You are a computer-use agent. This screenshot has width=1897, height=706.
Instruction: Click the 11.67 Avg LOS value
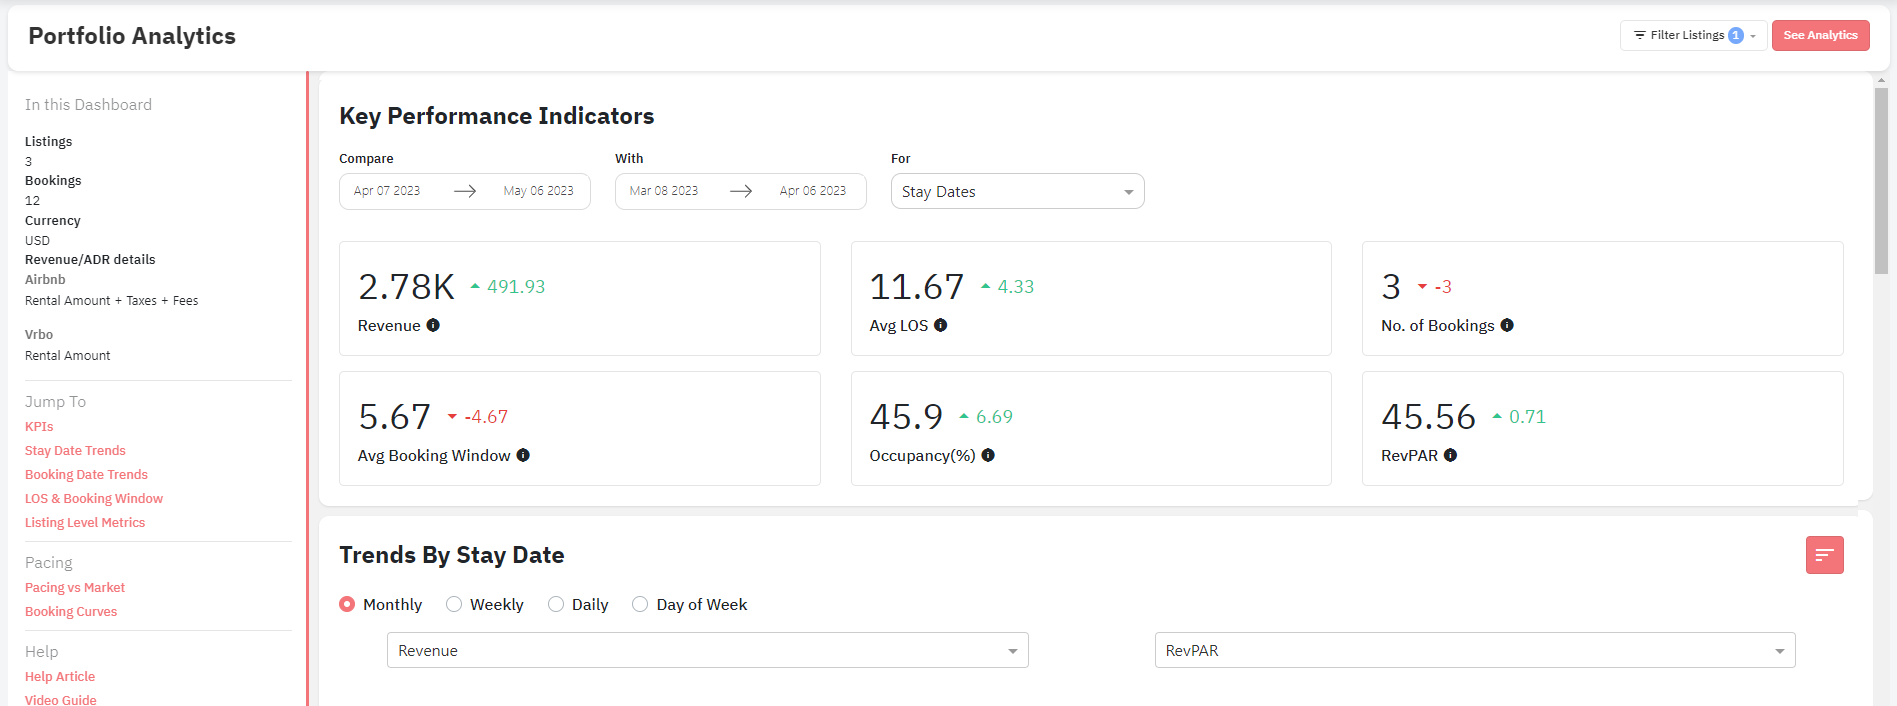coord(917,287)
